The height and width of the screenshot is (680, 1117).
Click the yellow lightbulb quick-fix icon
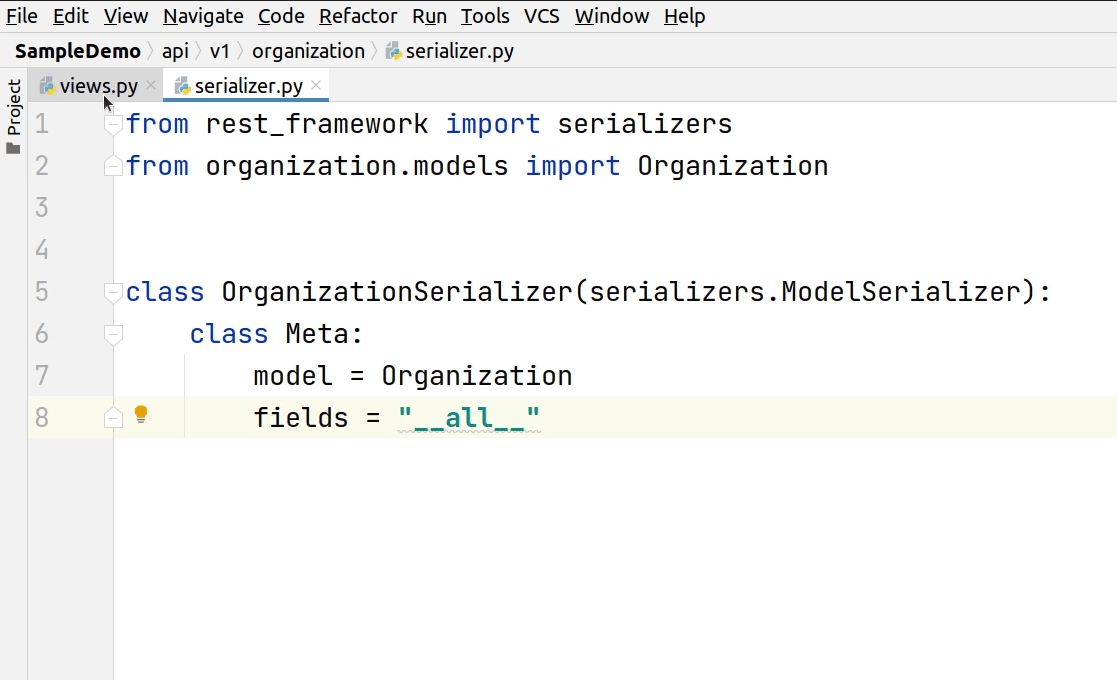coord(141,414)
